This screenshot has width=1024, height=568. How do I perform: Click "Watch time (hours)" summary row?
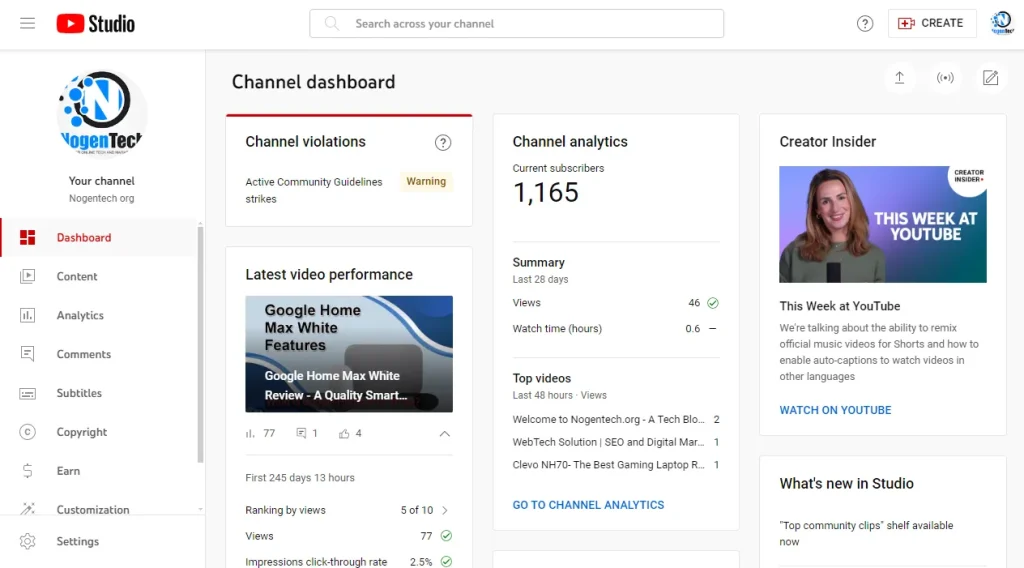(x=615, y=328)
